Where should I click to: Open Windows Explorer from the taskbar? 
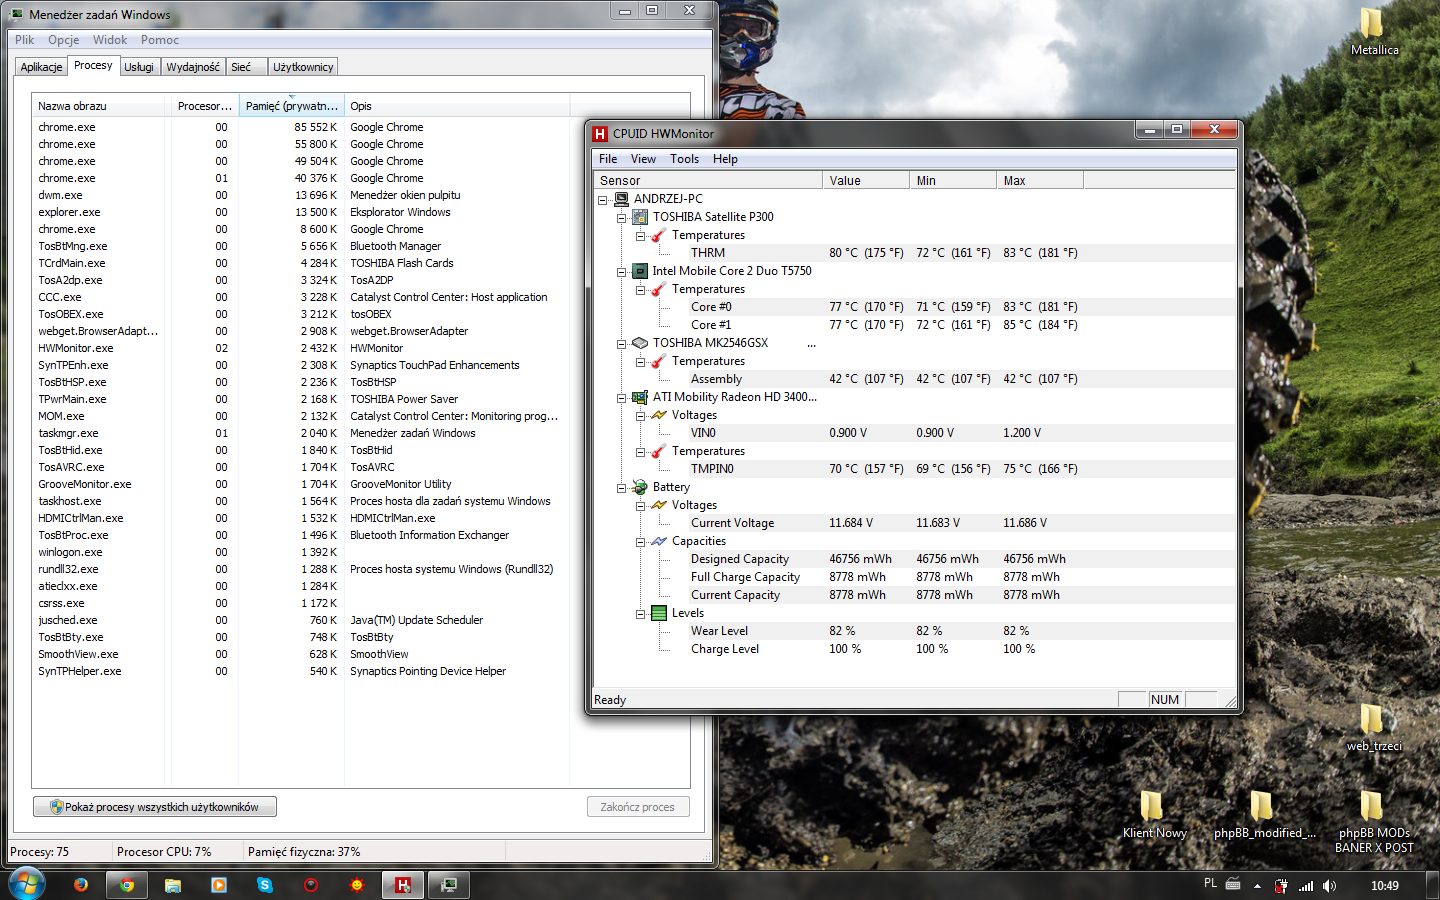tap(173, 885)
